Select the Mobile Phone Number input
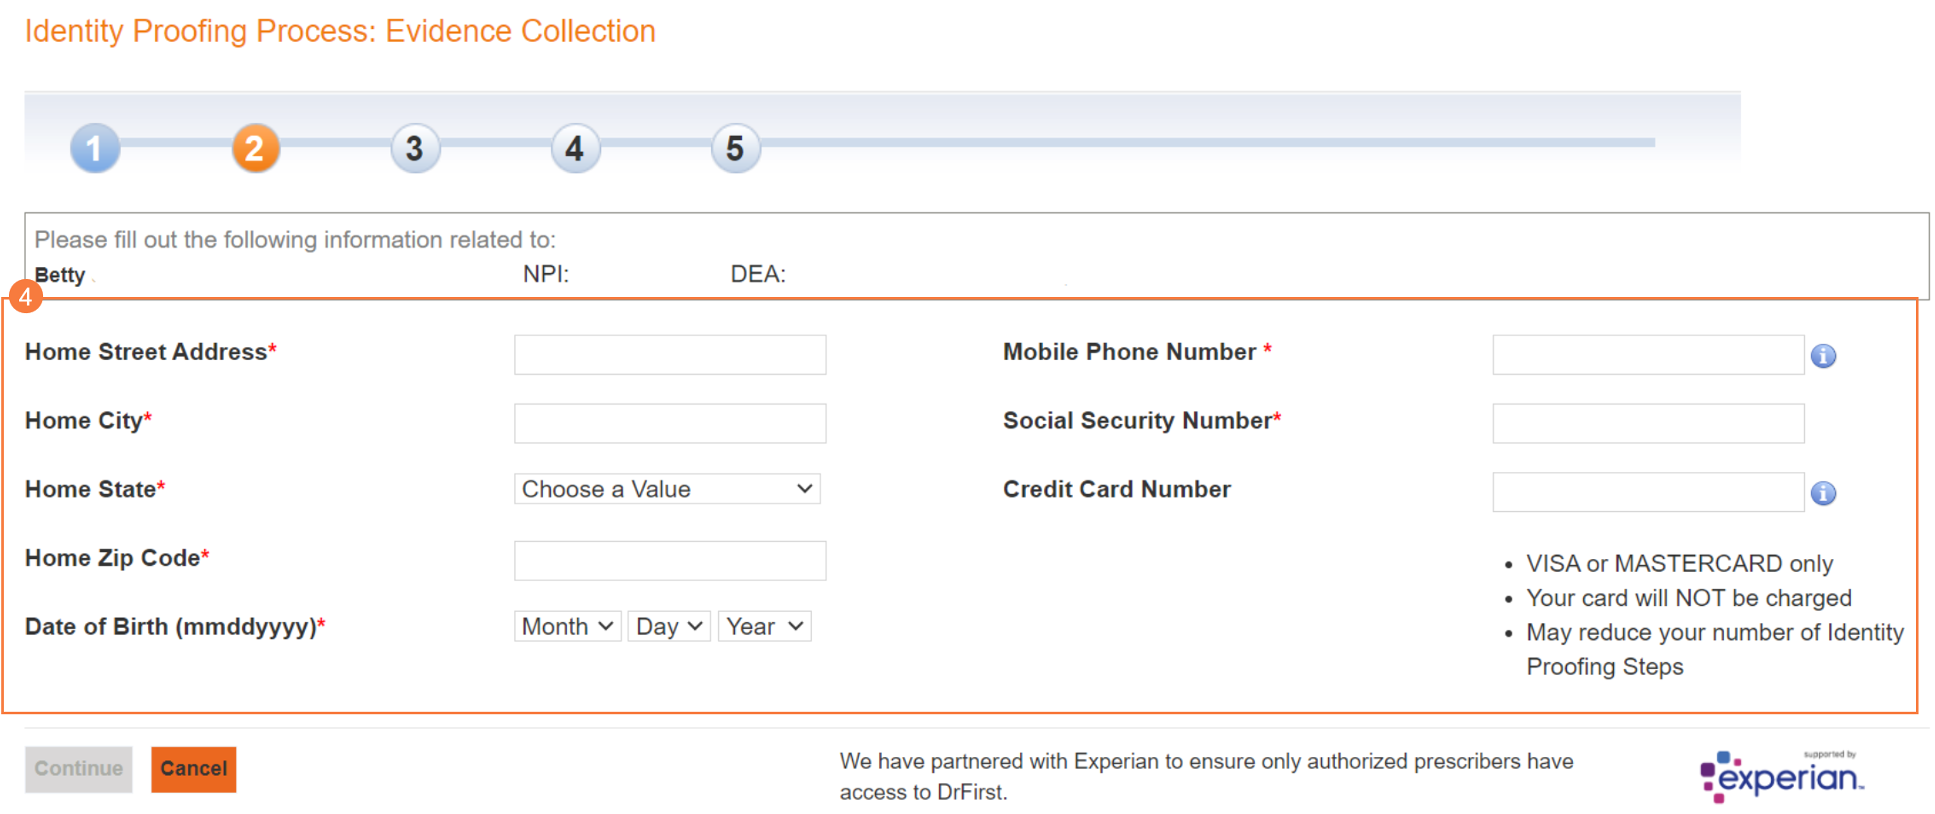 (1647, 355)
